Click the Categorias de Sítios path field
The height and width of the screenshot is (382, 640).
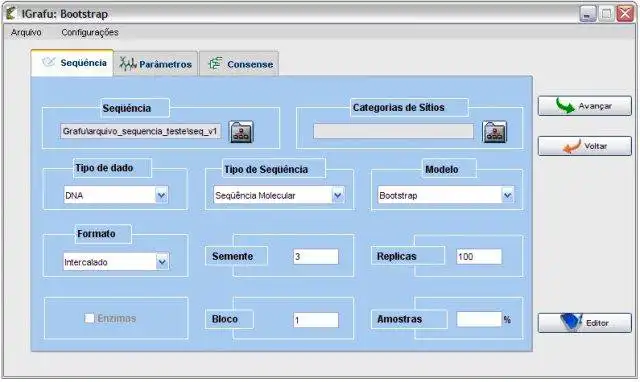tap(393, 131)
